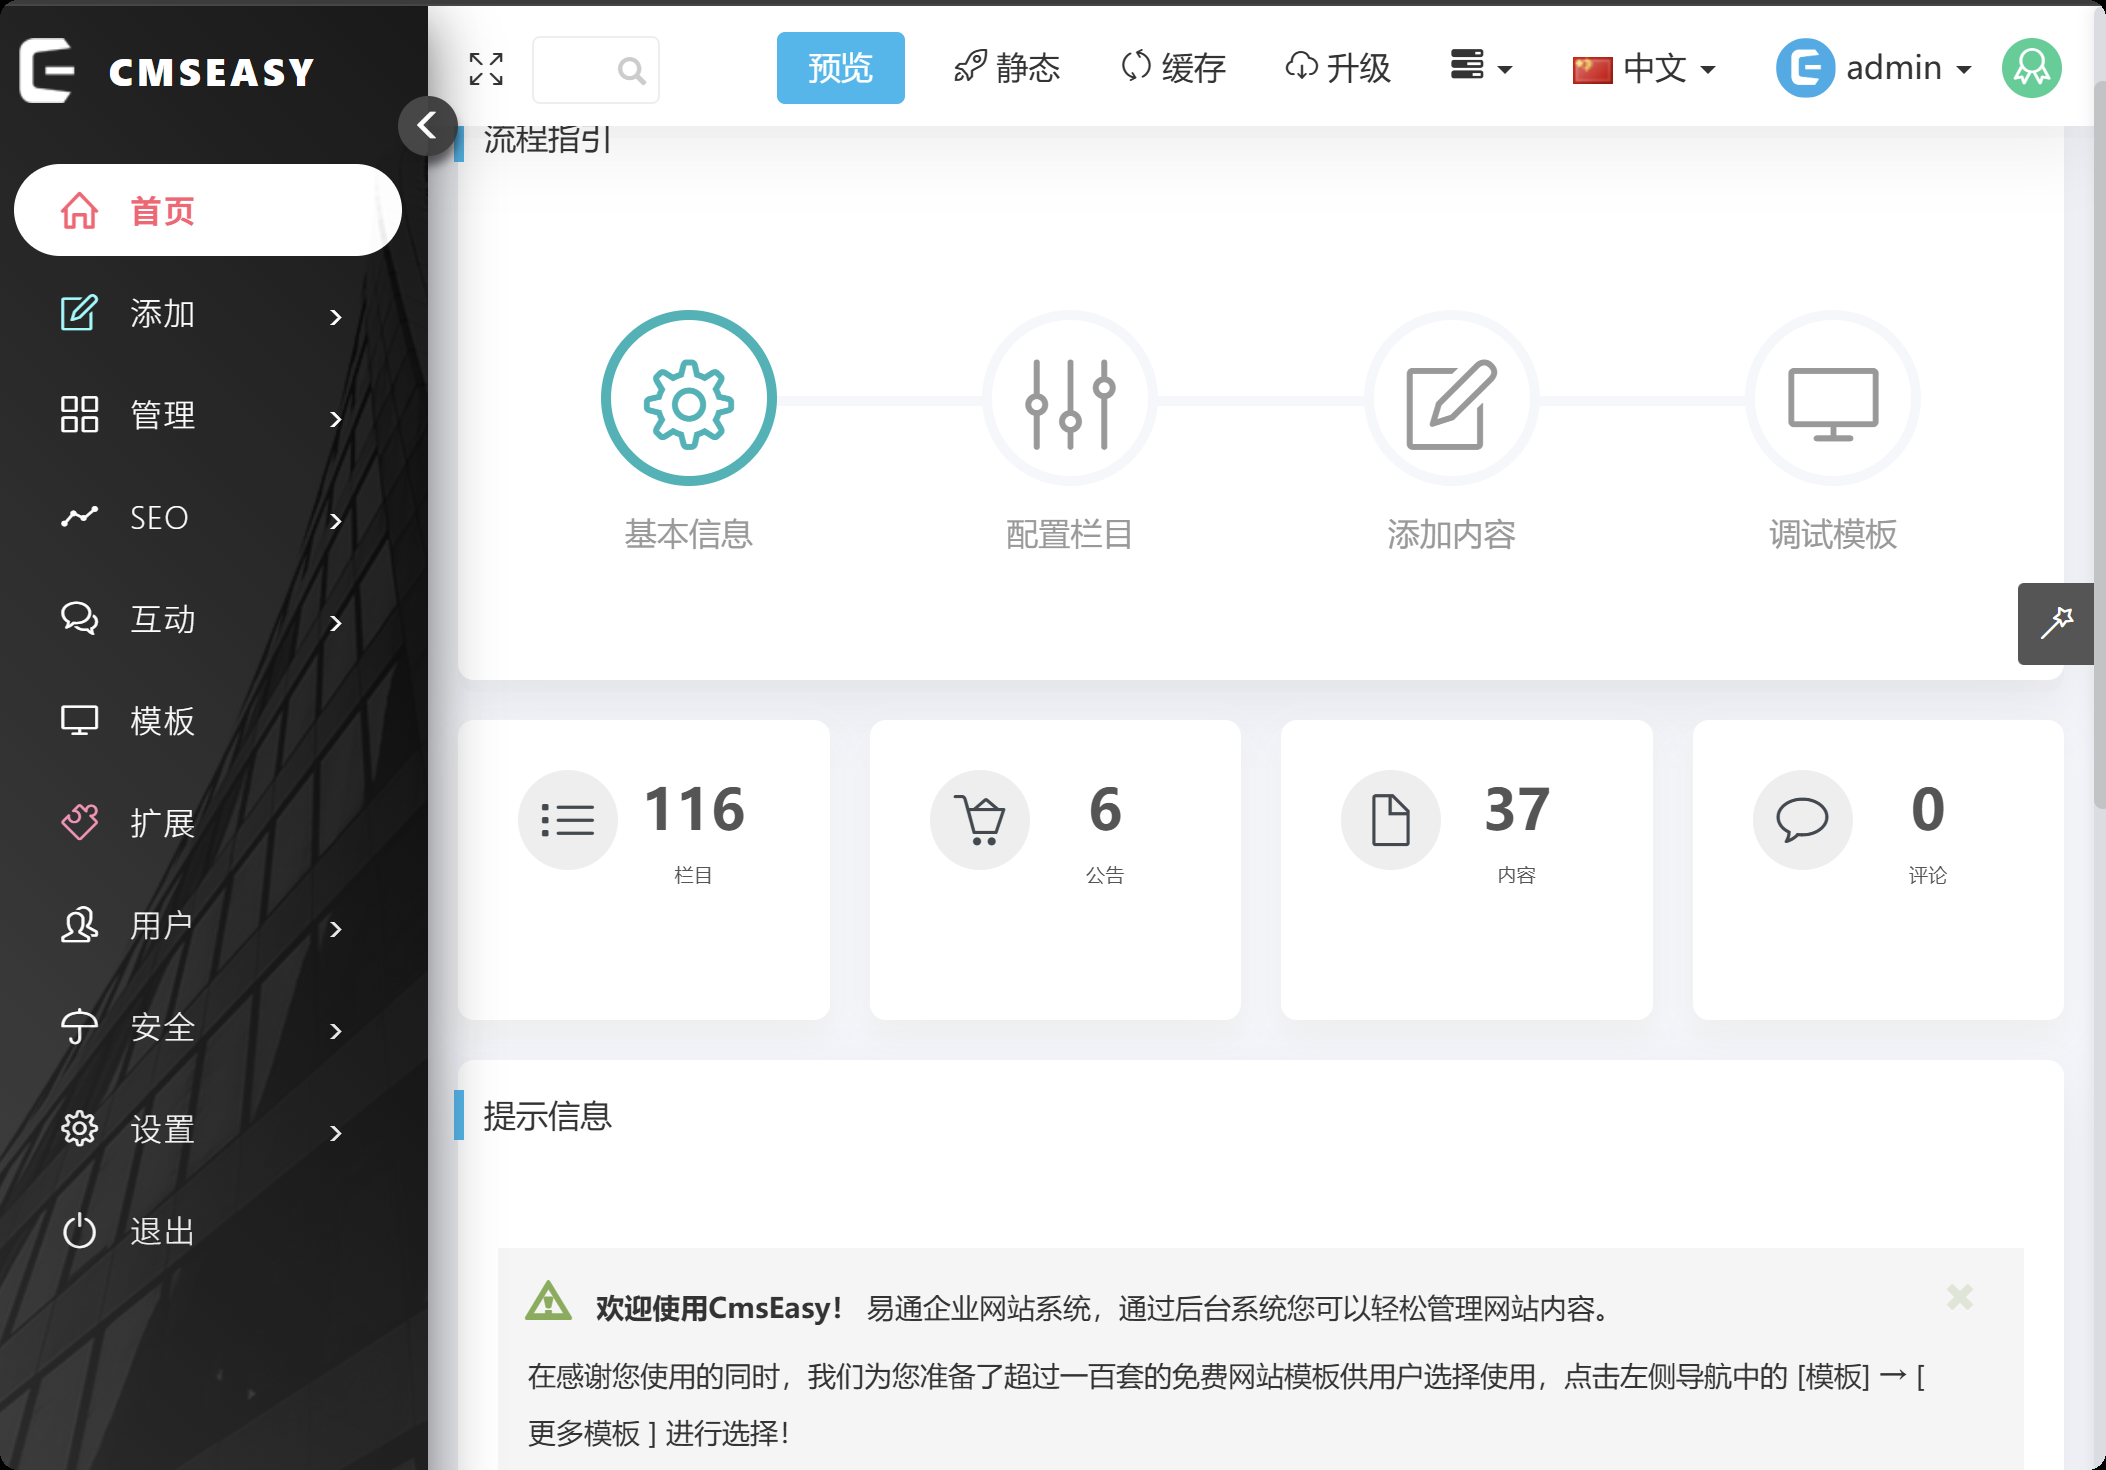2106x1470 pixels.
Task: Collapse the sidebar with arrow toggle
Action: tap(427, 126)
